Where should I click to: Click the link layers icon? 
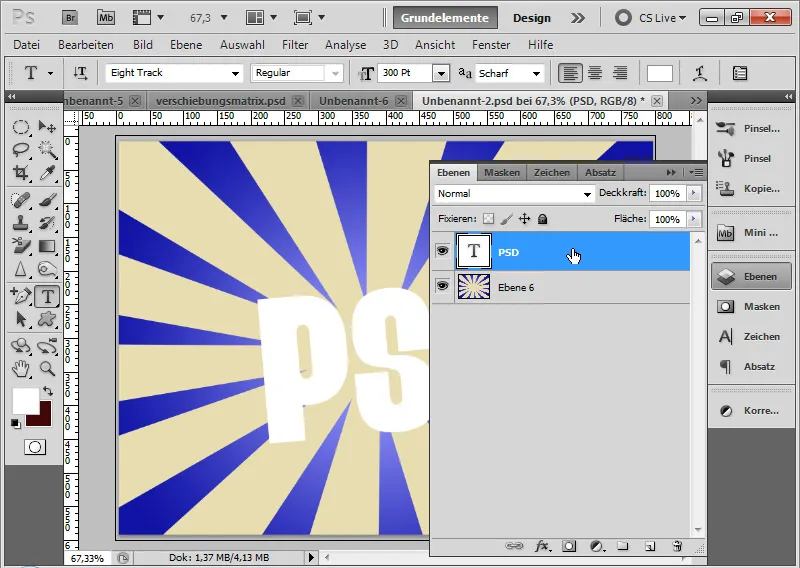(x=514, y=546)
